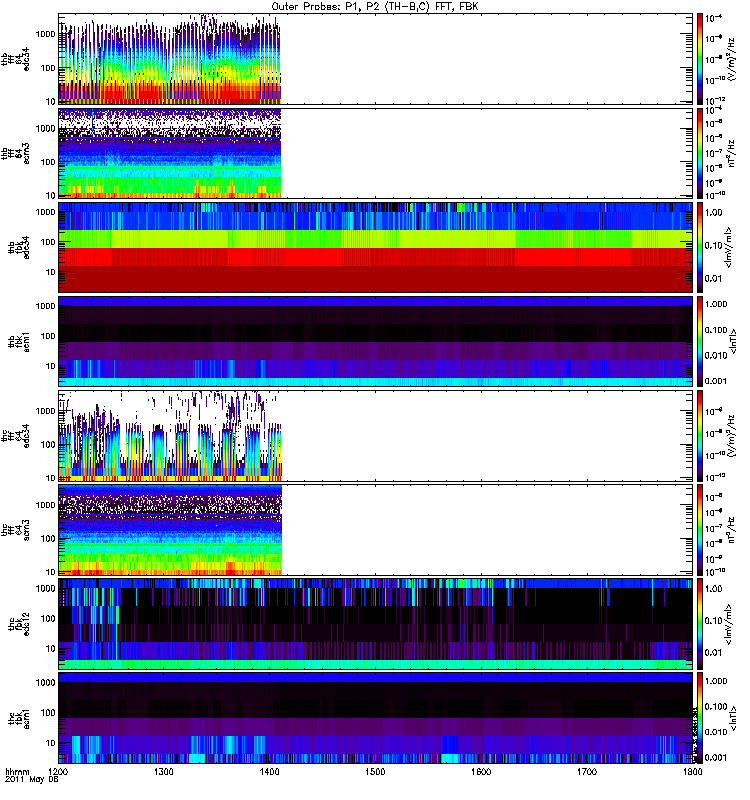Click the 1200 time axis label
750x800 pixels.
[x=58, y=771]
